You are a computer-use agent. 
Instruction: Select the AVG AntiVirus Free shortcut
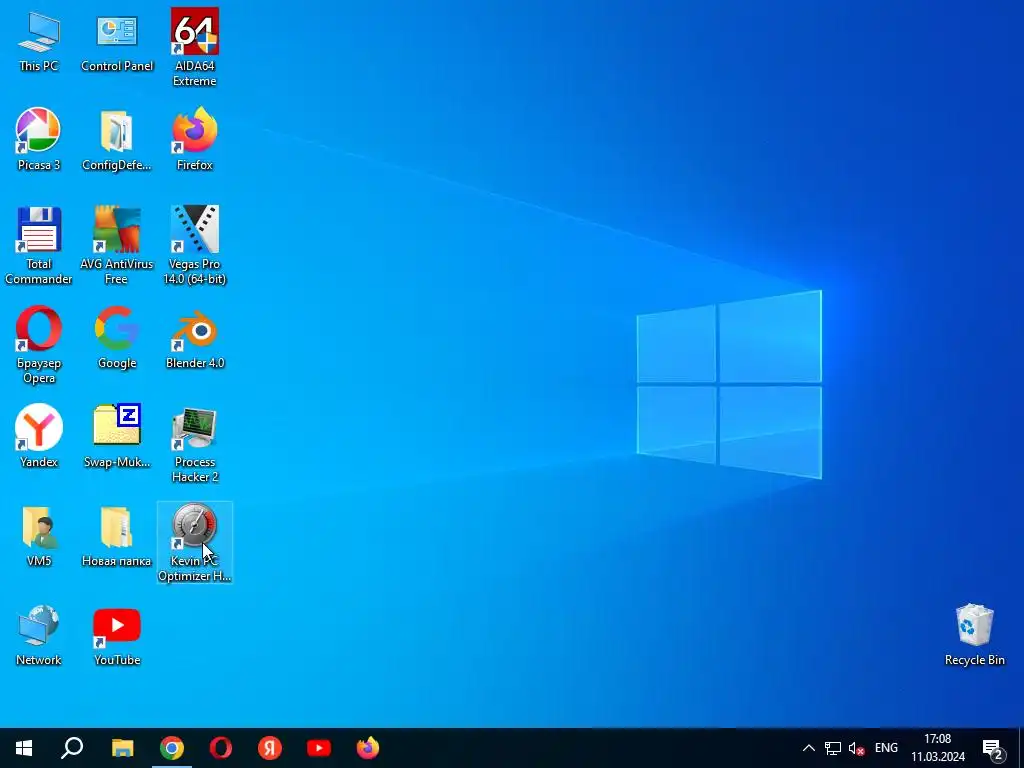[117, 246]
